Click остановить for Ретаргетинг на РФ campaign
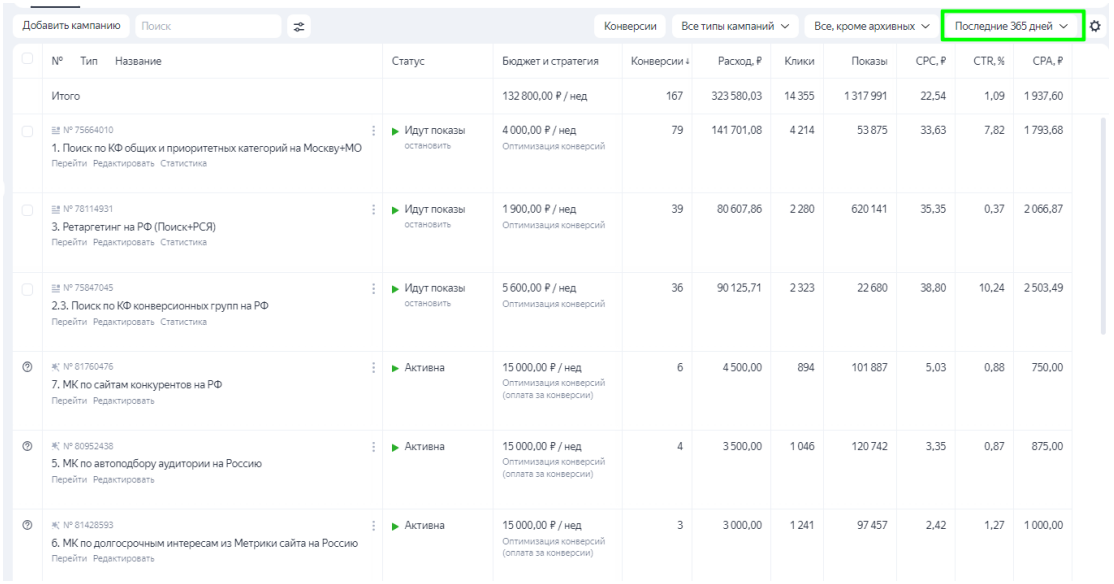 pos(428,225)
